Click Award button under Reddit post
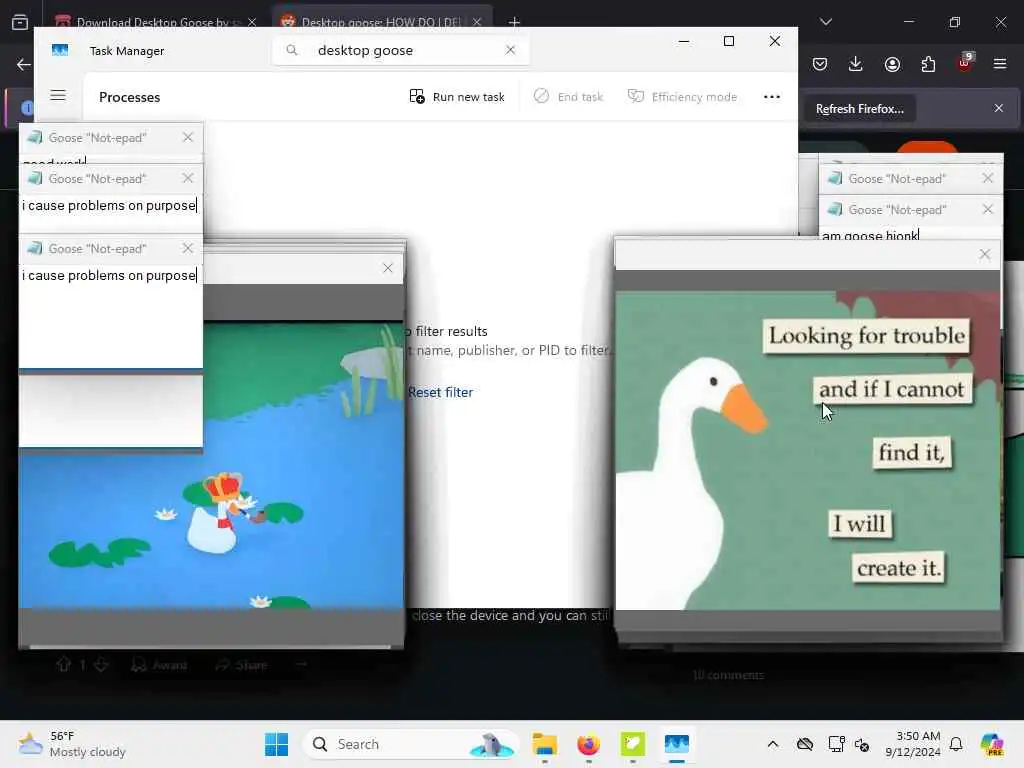The width and height of the screenshot is (1024, 768). [159, 665]
